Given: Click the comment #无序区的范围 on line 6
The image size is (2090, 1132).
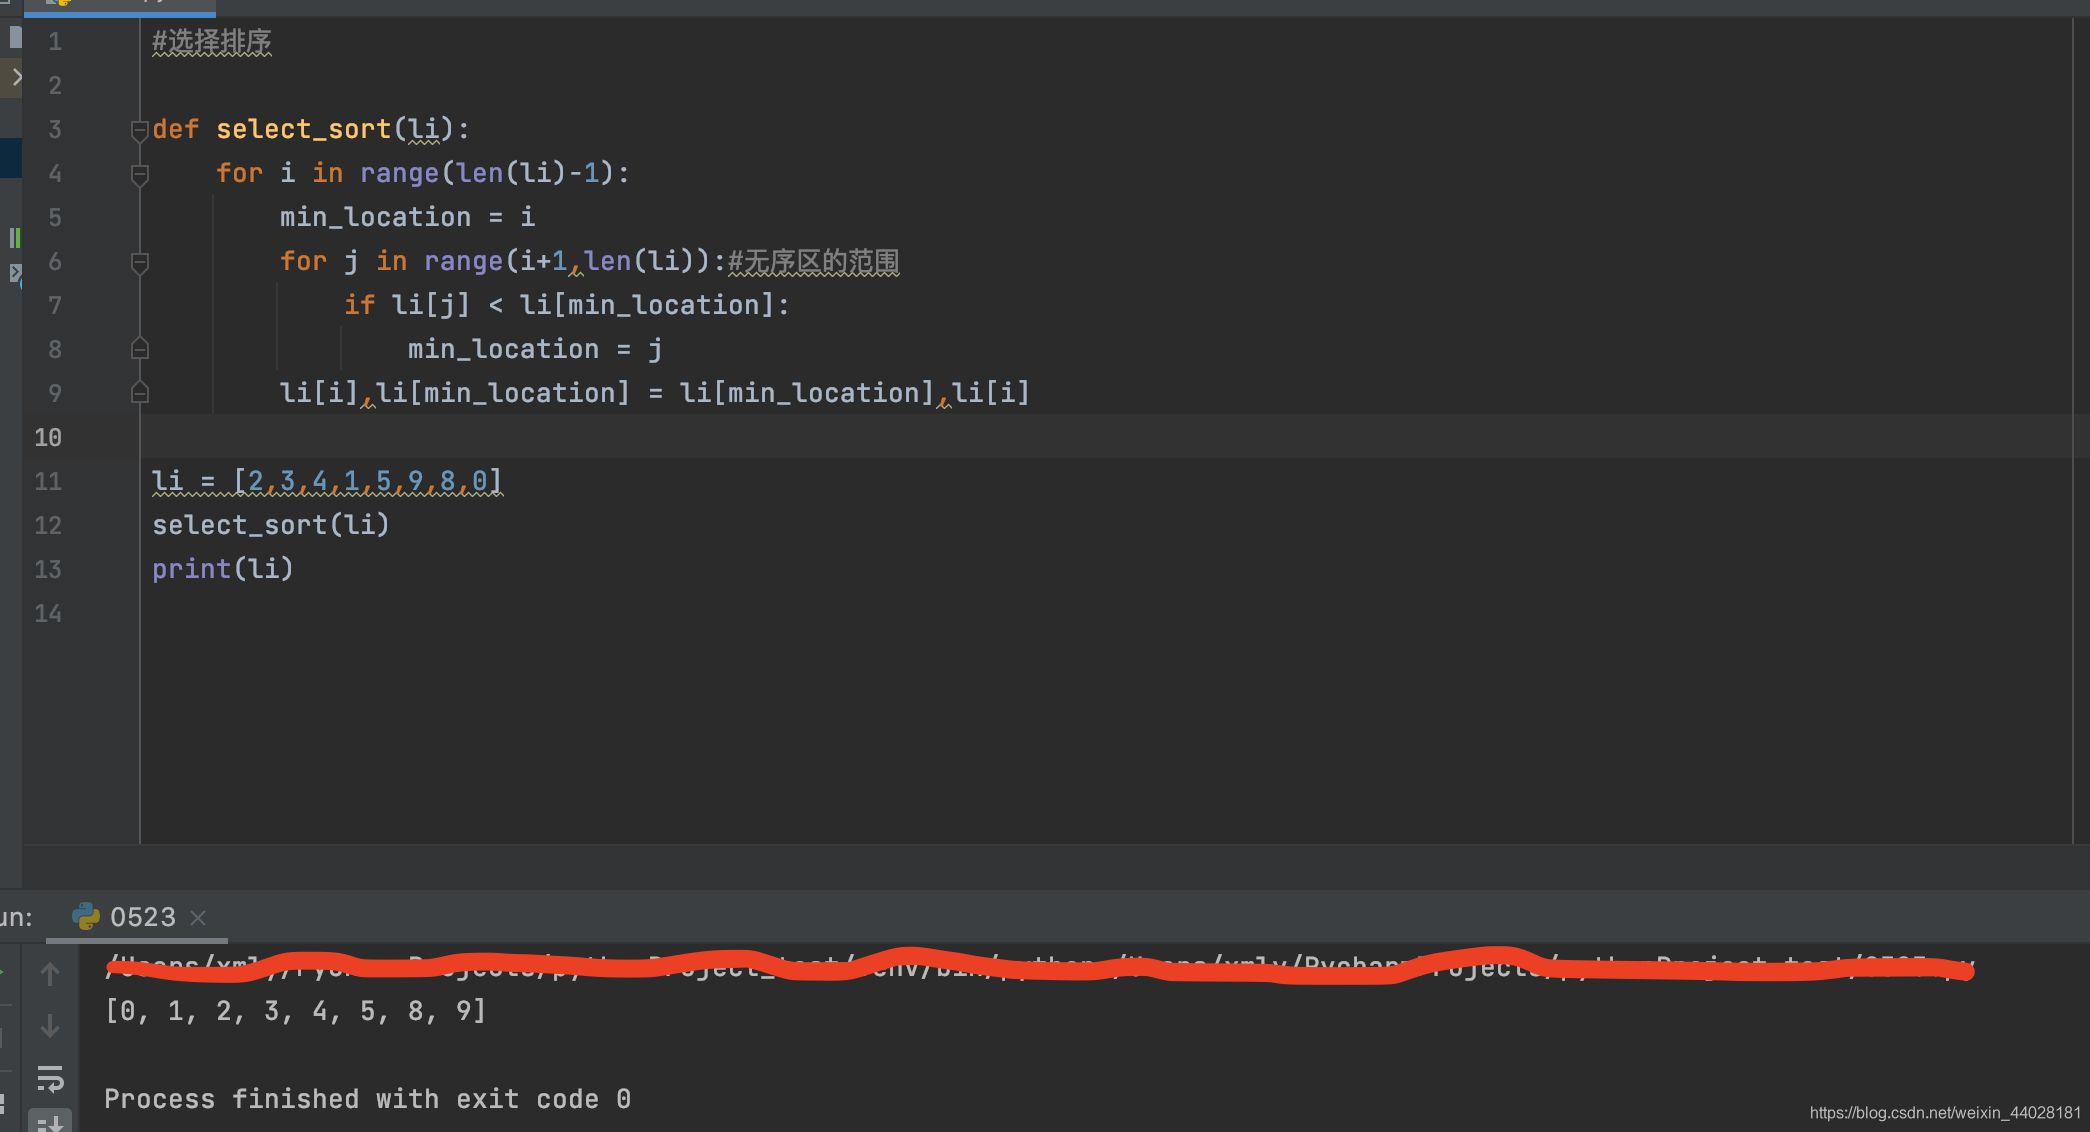Looking at the screenshot, I should click(x=813, y=262).
